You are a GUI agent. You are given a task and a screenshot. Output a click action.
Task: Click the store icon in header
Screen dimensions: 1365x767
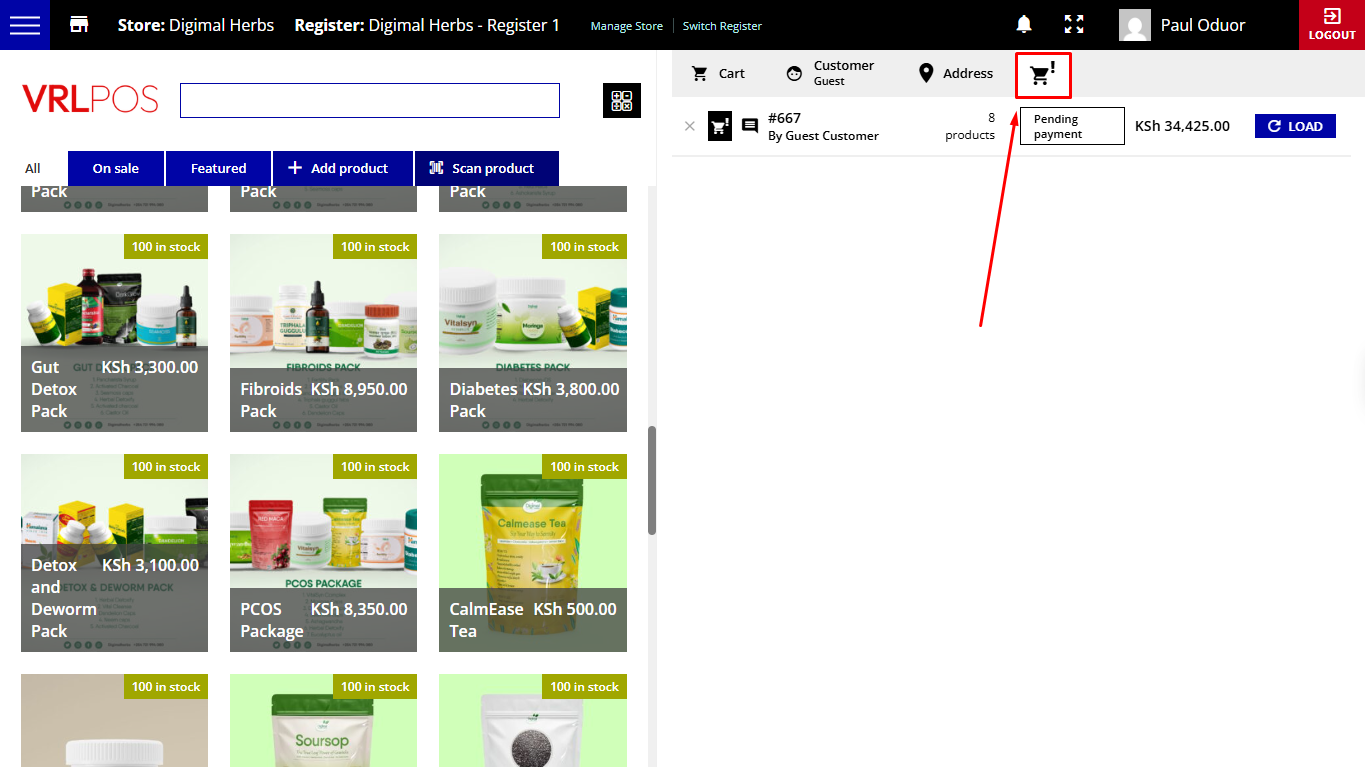point(79,25)
